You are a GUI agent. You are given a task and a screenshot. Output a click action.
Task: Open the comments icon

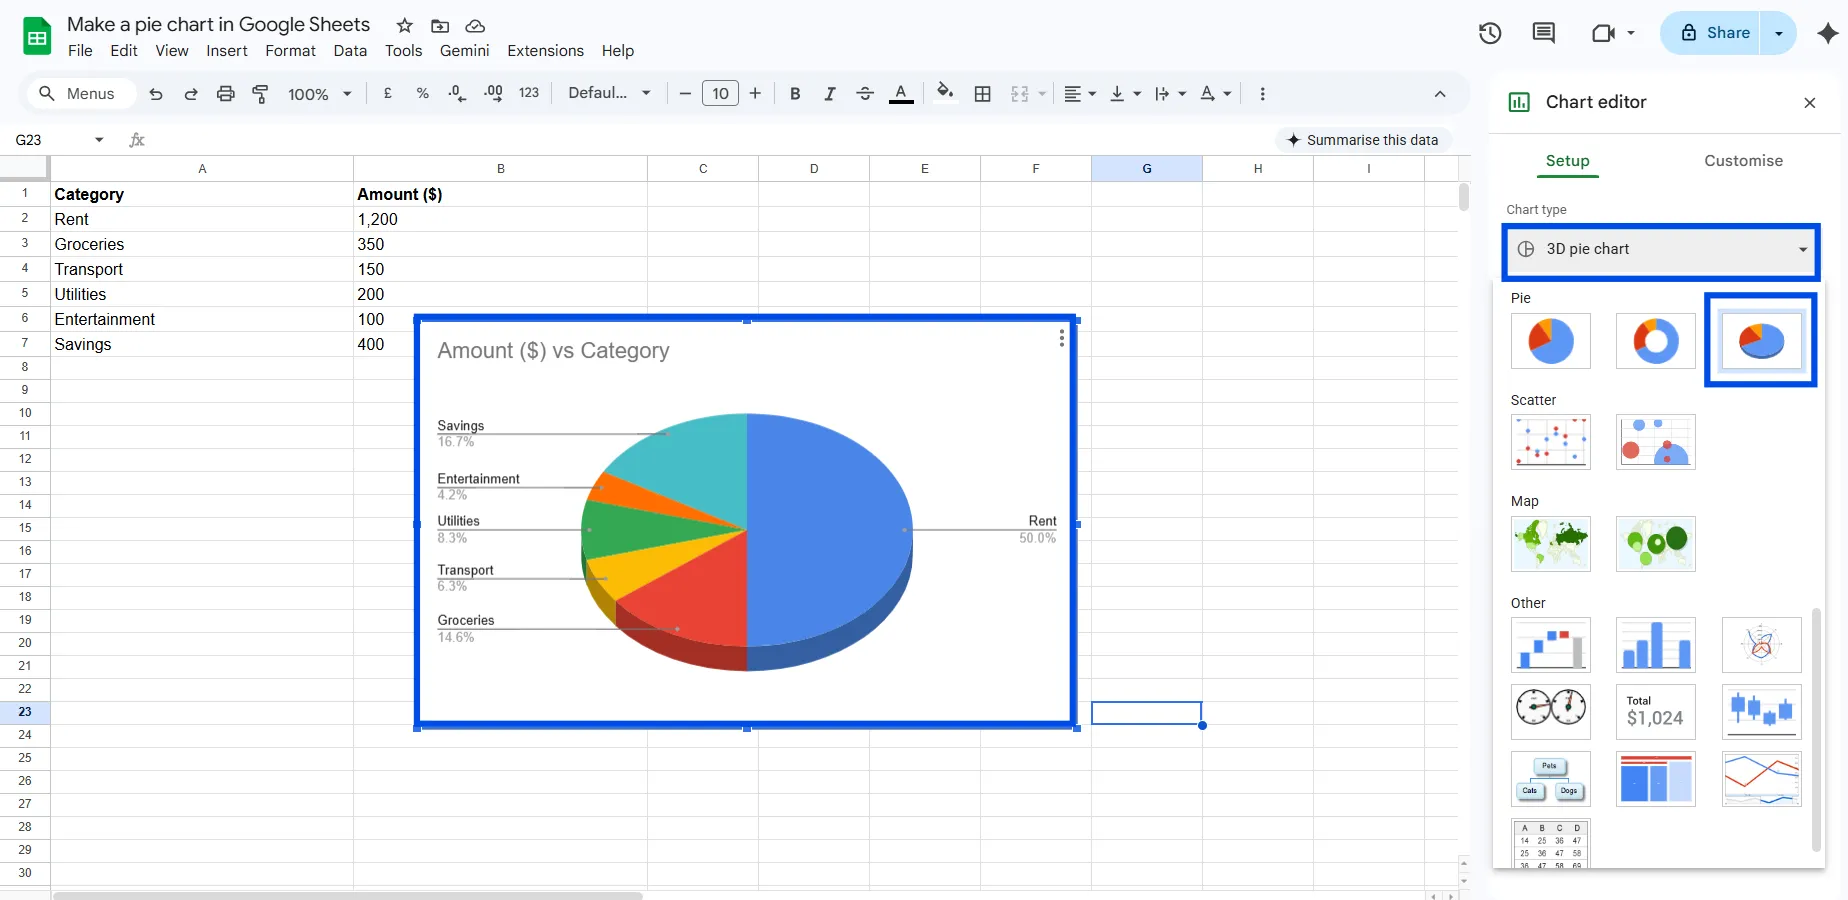1543,33
